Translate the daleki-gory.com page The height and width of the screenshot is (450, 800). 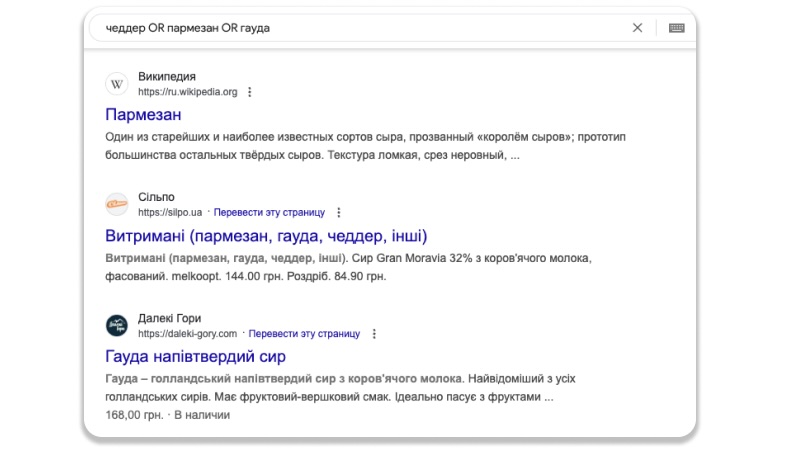coord(305,334)
